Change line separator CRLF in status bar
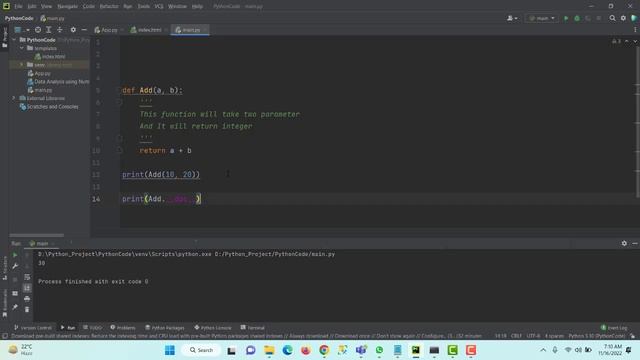Viewport: 640px width, 360px height. point(516,336)
